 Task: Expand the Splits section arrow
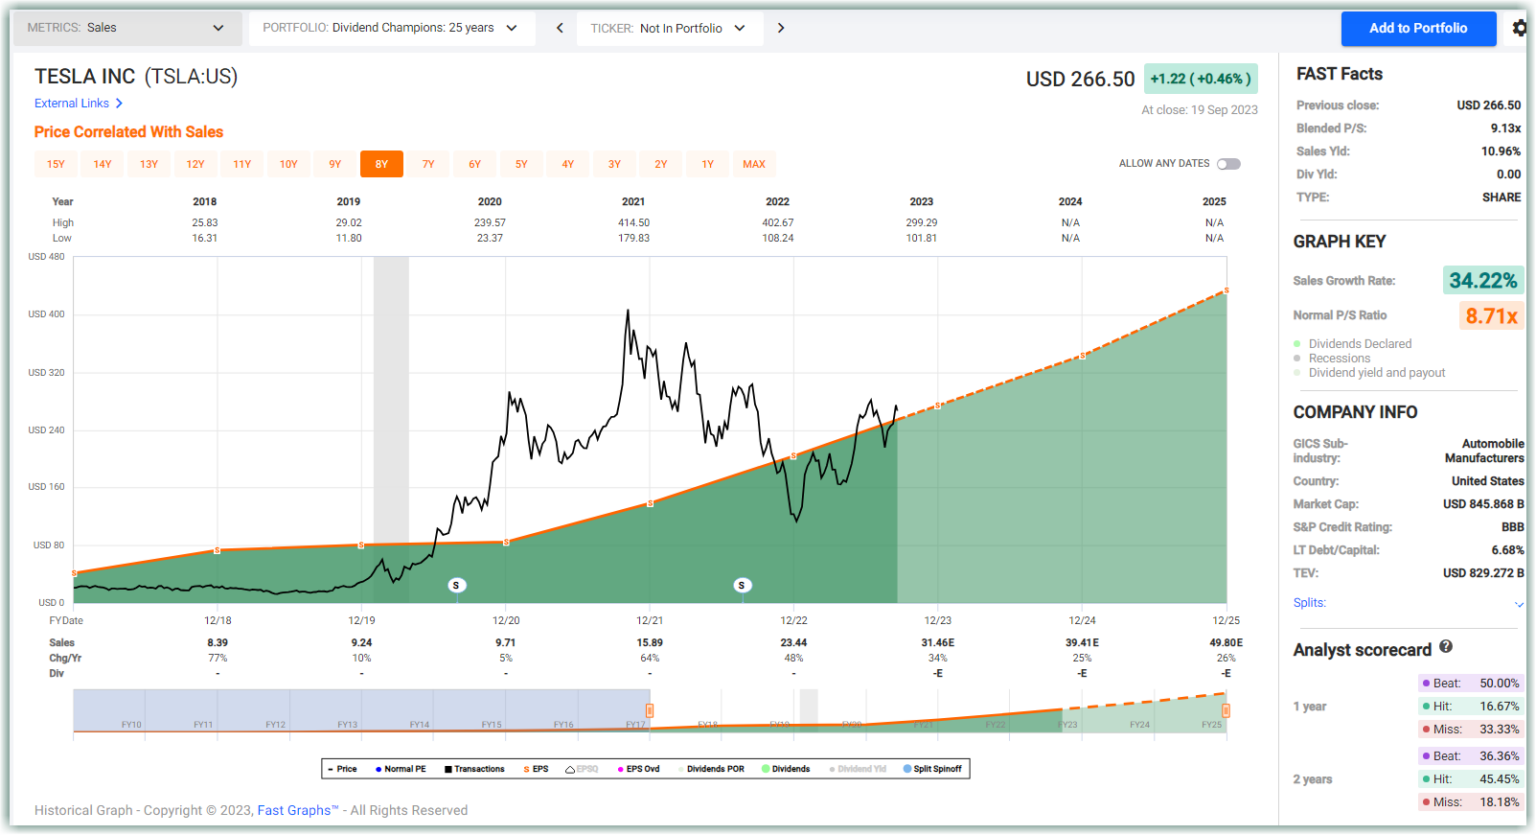click(1518, 604)
